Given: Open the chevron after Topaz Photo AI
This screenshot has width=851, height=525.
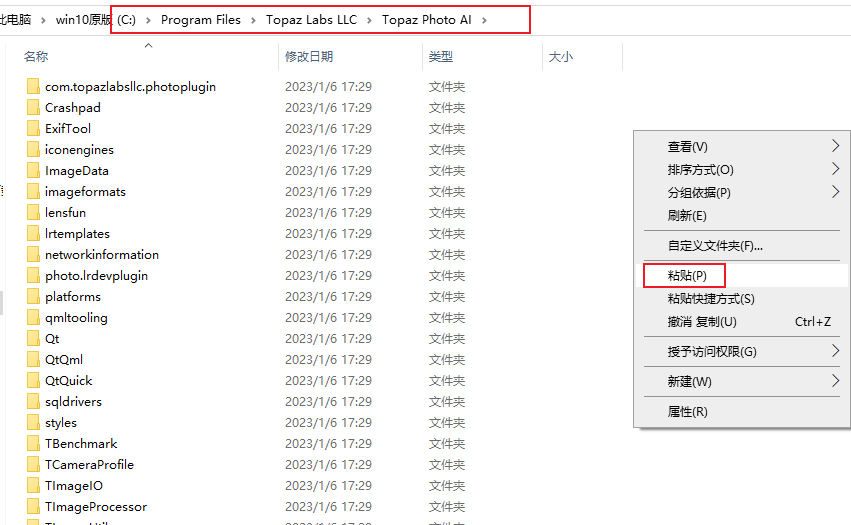Looking at the screenshot, I should coord(484,20).
